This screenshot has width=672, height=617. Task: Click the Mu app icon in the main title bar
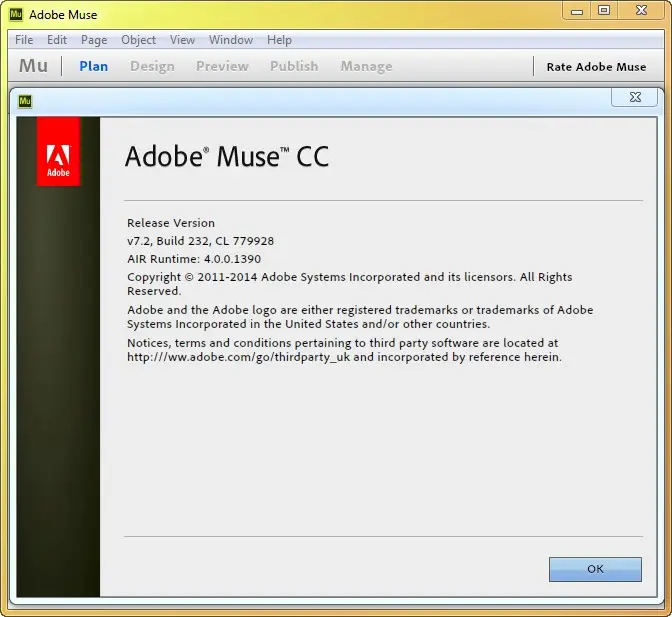[16, 14]
